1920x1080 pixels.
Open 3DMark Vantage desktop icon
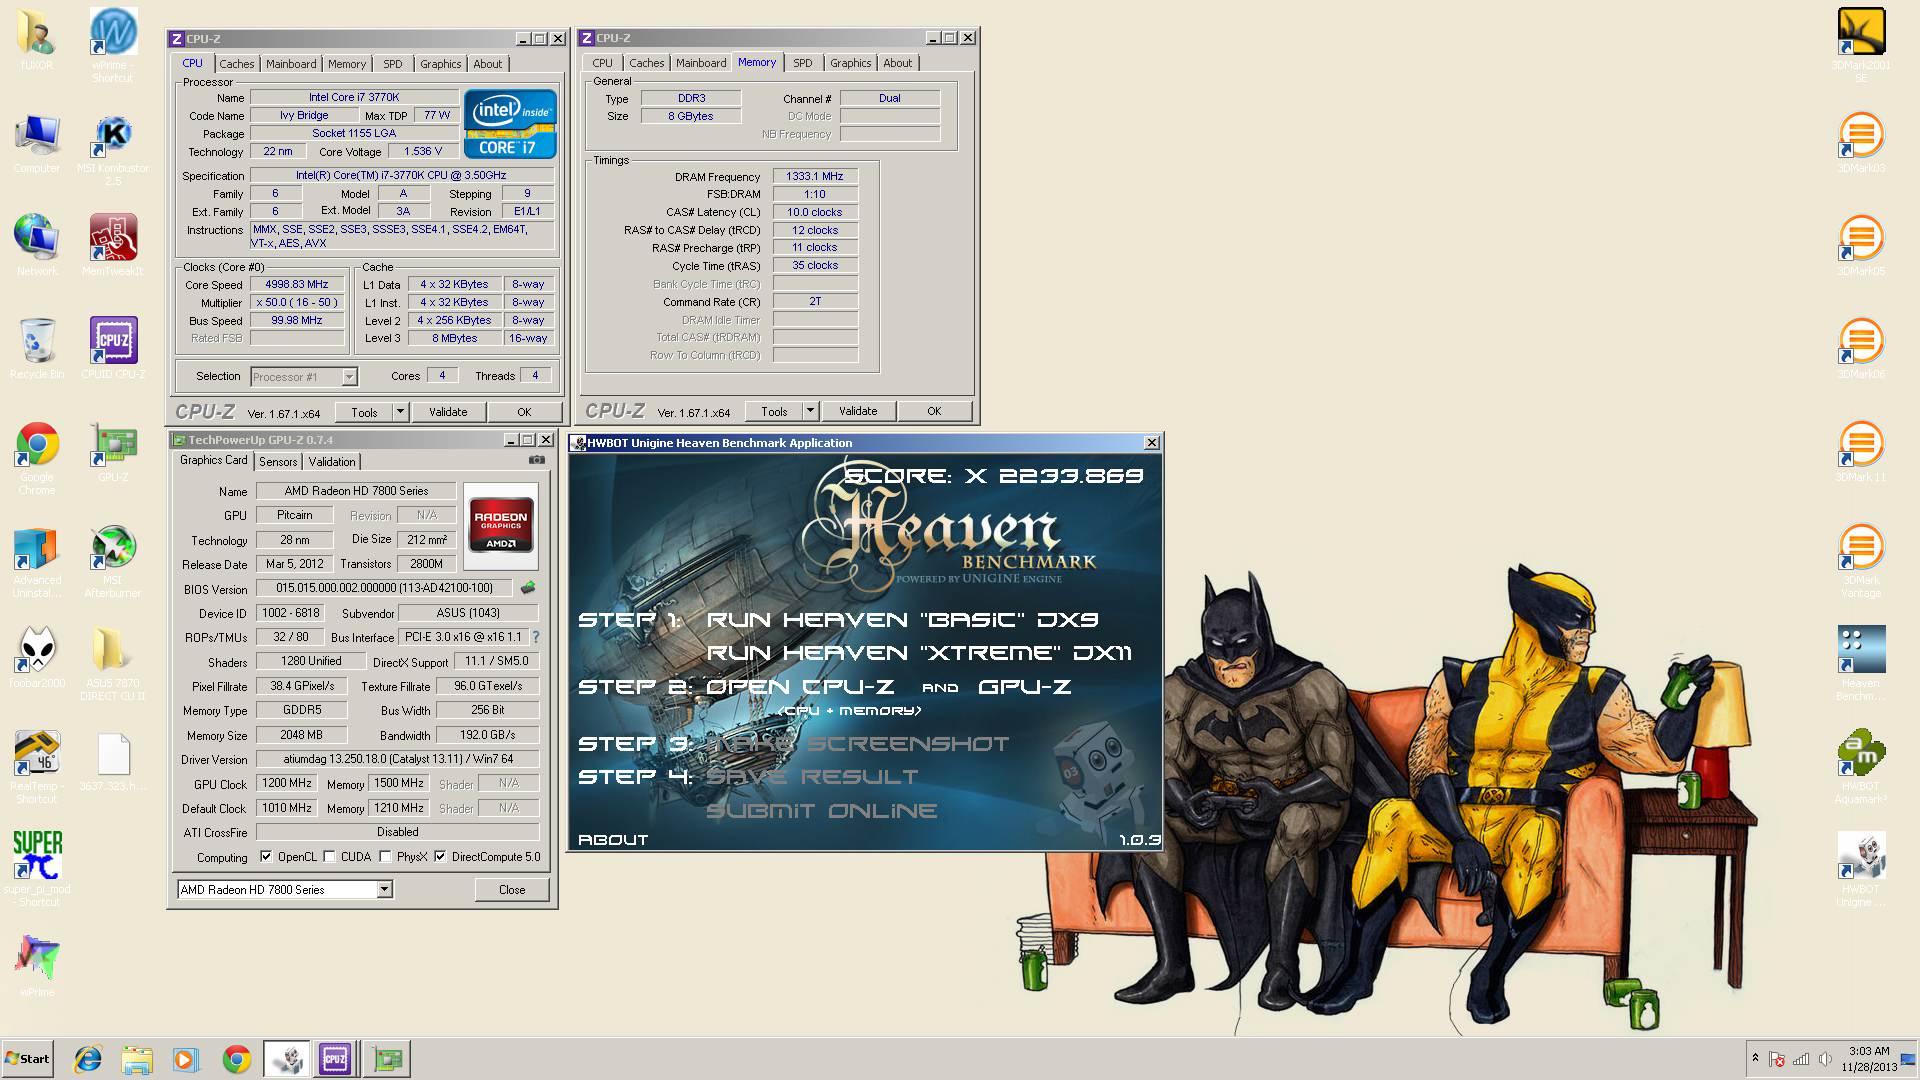click(1861, 561)
